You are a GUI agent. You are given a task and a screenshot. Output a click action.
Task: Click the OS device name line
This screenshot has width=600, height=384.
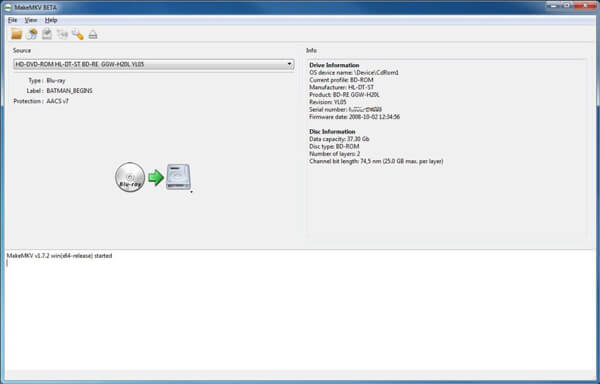click(354, 72)
